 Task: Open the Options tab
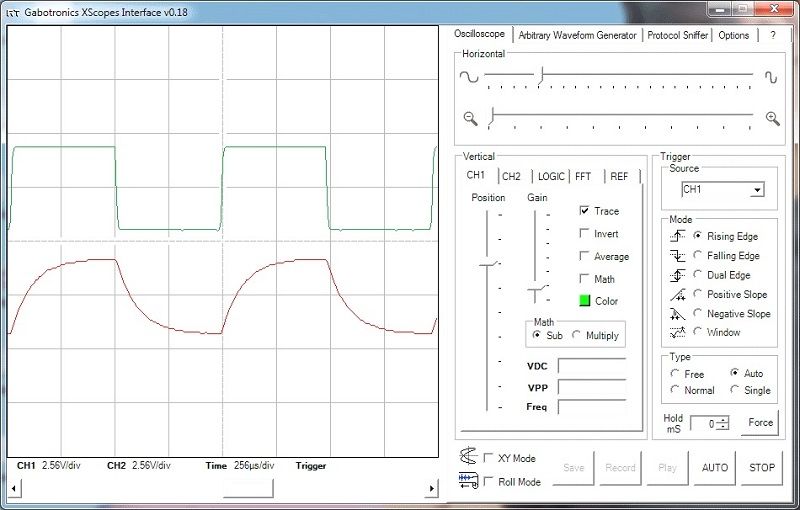tap(733, 35)
